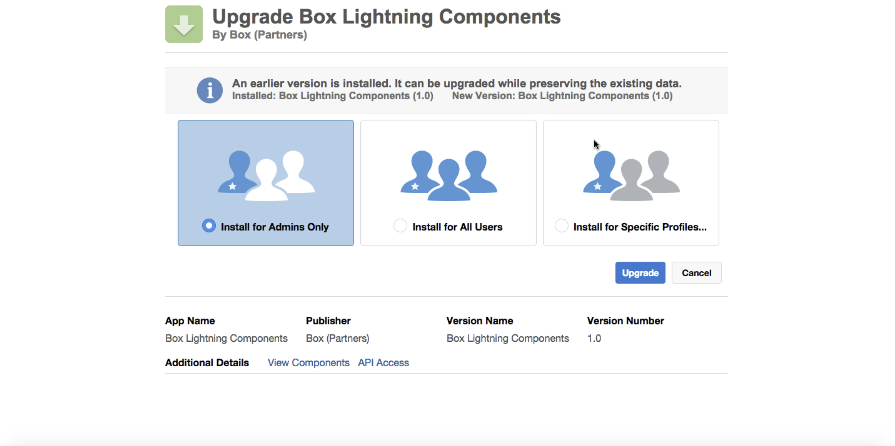Click the Upgrade Box Lightning Components heading
The height and width of the screenshot is (446, 895).
click(x=386, y=17)
